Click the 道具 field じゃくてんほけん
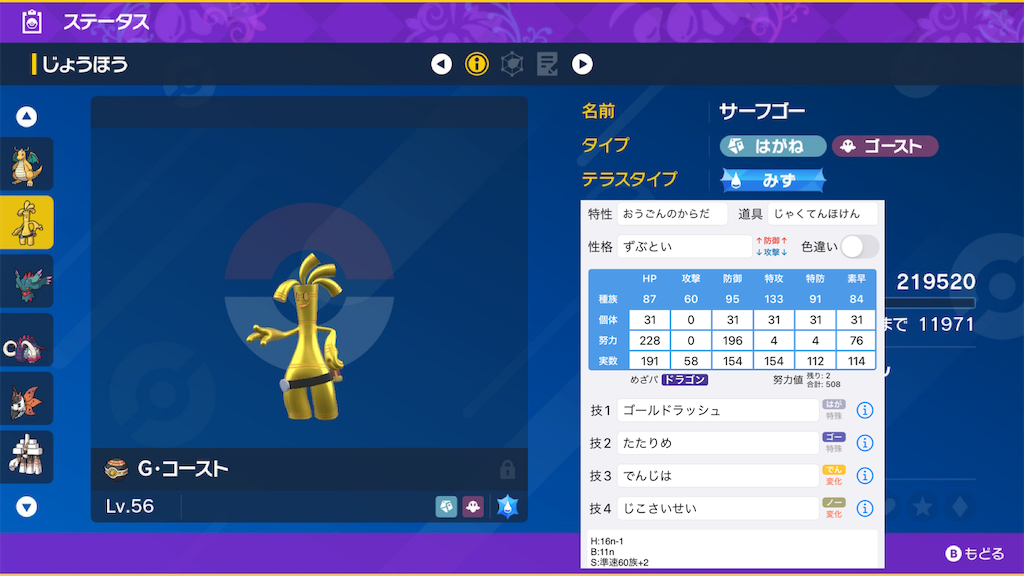 [822, 214]
